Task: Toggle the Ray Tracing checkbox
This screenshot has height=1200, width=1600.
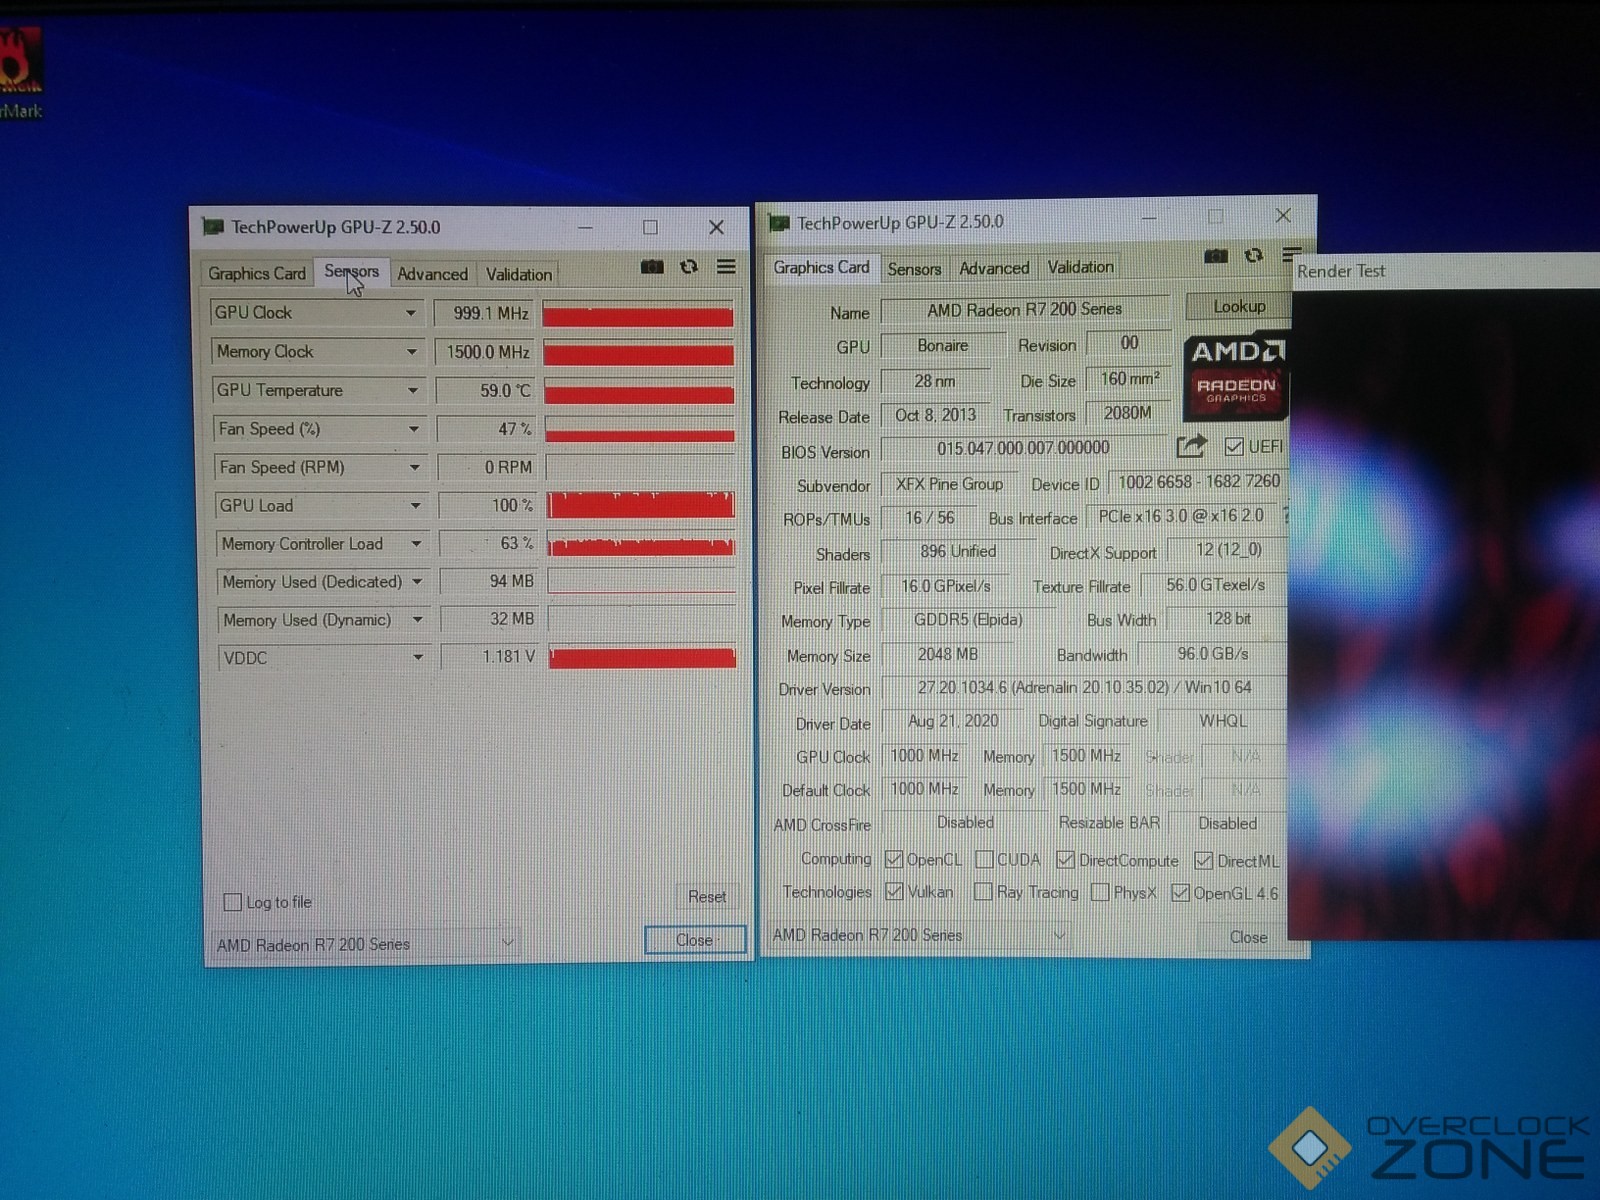Action: (984, 892)
